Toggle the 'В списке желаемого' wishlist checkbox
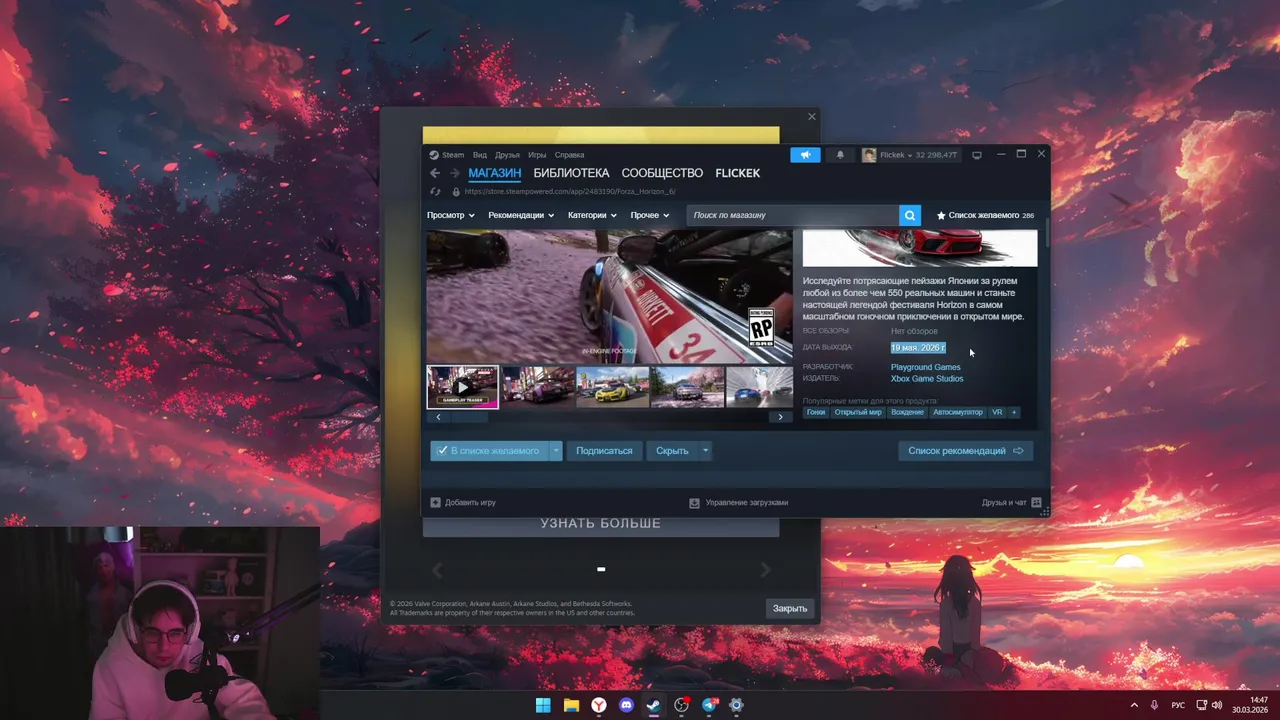The height and width of the screenshot is (720, 1280). pos(442,451)
